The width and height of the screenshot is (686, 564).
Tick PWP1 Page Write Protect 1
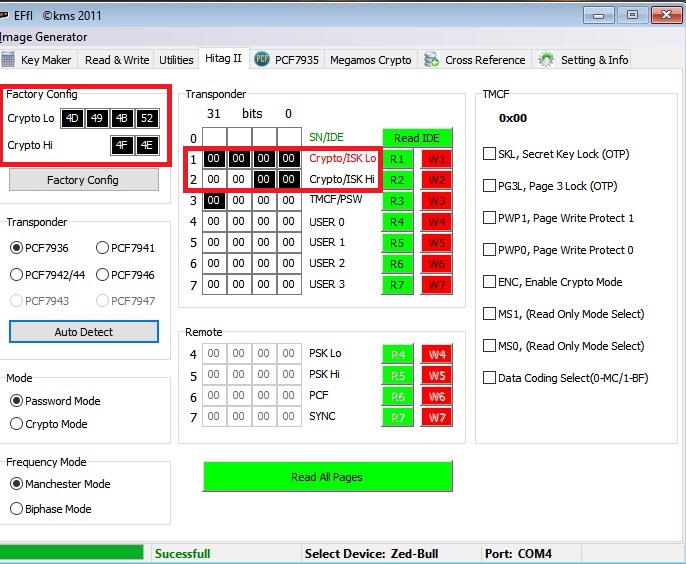click(490, 218)
